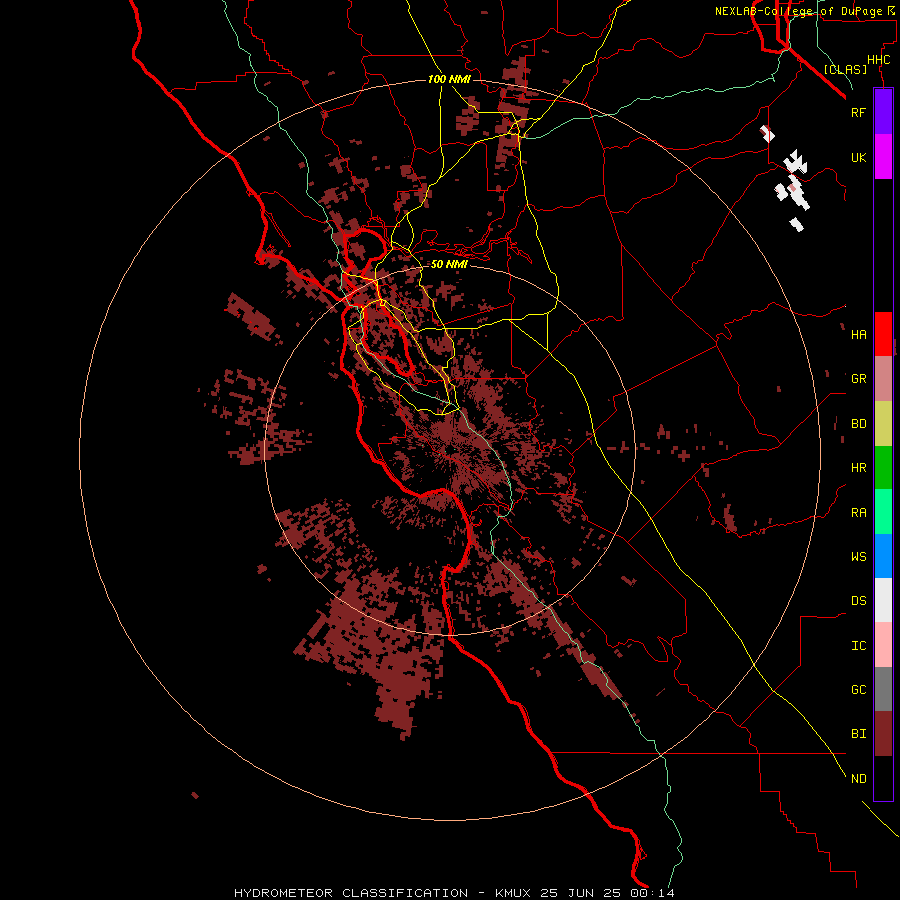Click the "KMUX" radar site identifier
The width and height of the screenshot is (900, 900).
pos(514,893)
